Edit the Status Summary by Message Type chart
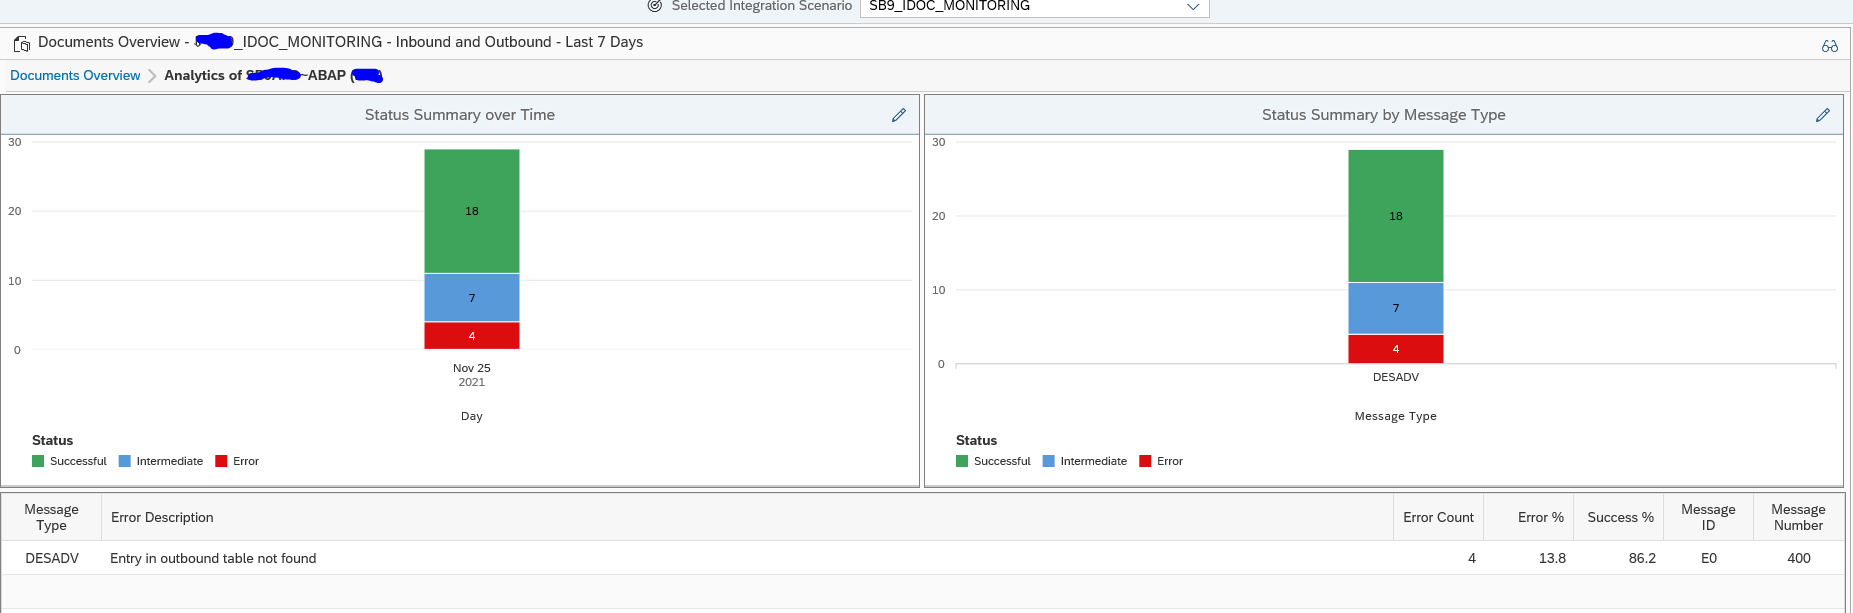This screenshot has width=1853, height=613. point(1823,115)
